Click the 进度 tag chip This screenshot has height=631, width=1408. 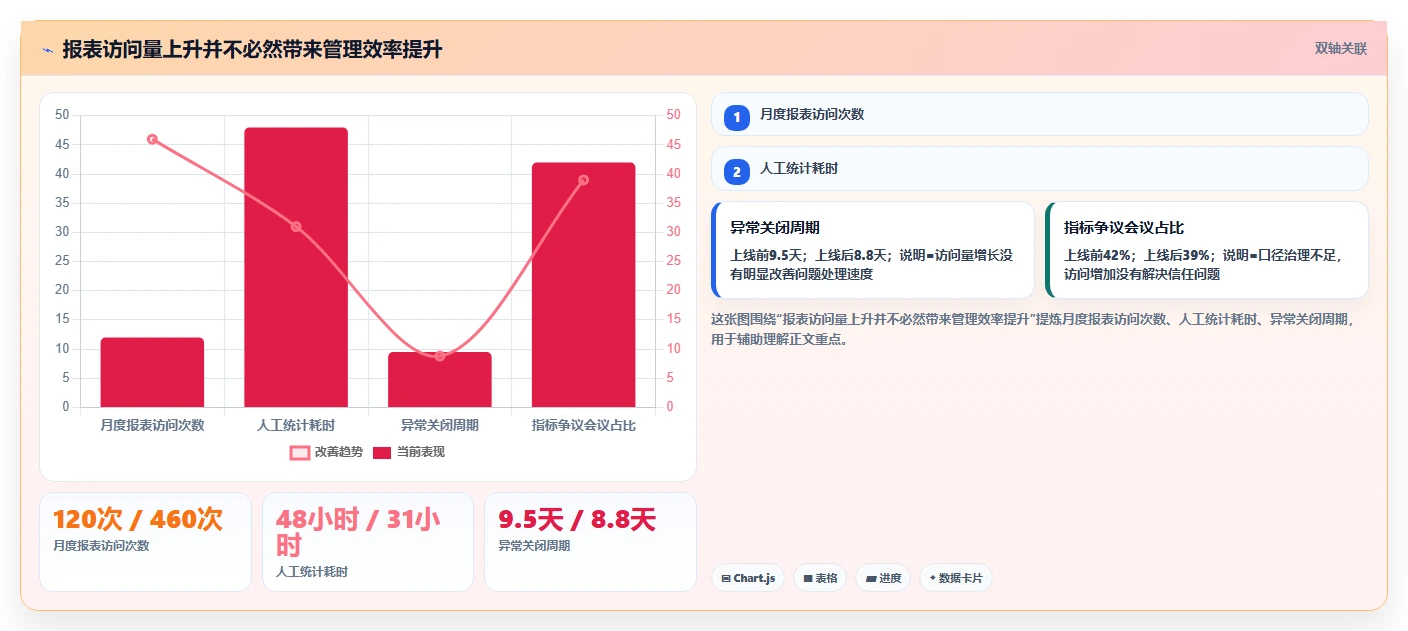pyautogui.click(x=883, y=578)
